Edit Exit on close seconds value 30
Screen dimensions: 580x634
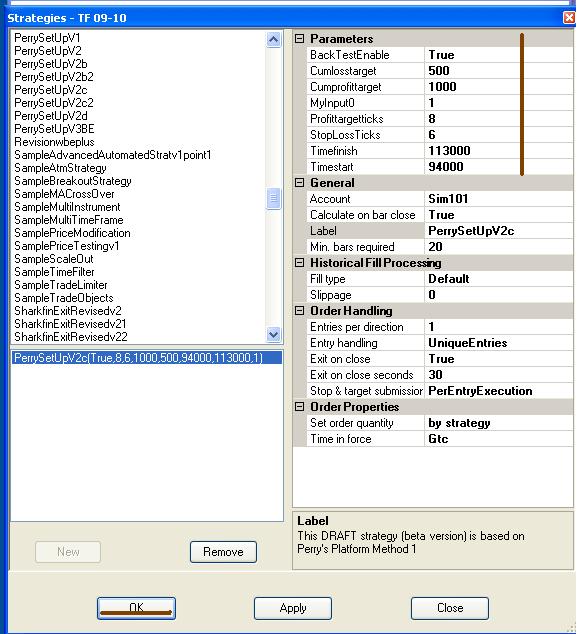coord(499,375)
